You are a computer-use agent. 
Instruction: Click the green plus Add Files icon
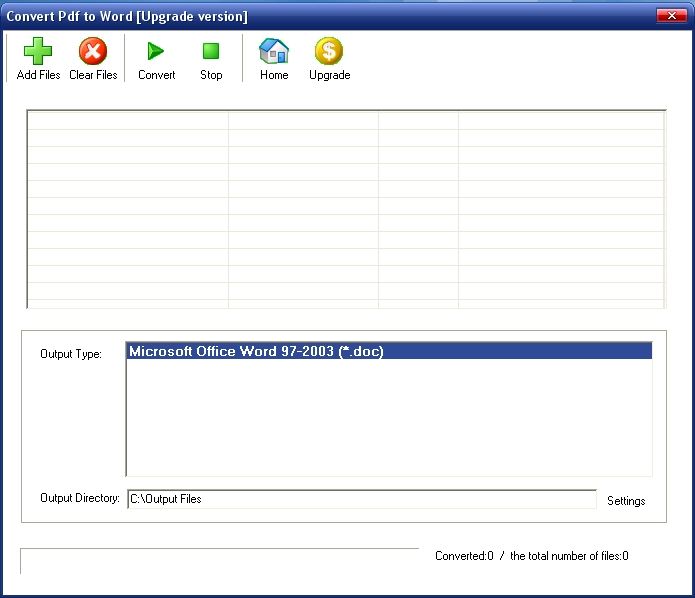pos(38,51)
